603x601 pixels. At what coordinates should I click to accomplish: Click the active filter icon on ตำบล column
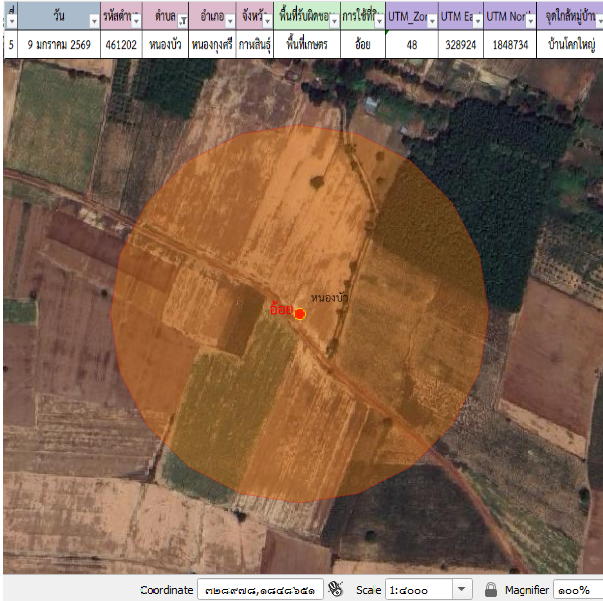point(183,21)
